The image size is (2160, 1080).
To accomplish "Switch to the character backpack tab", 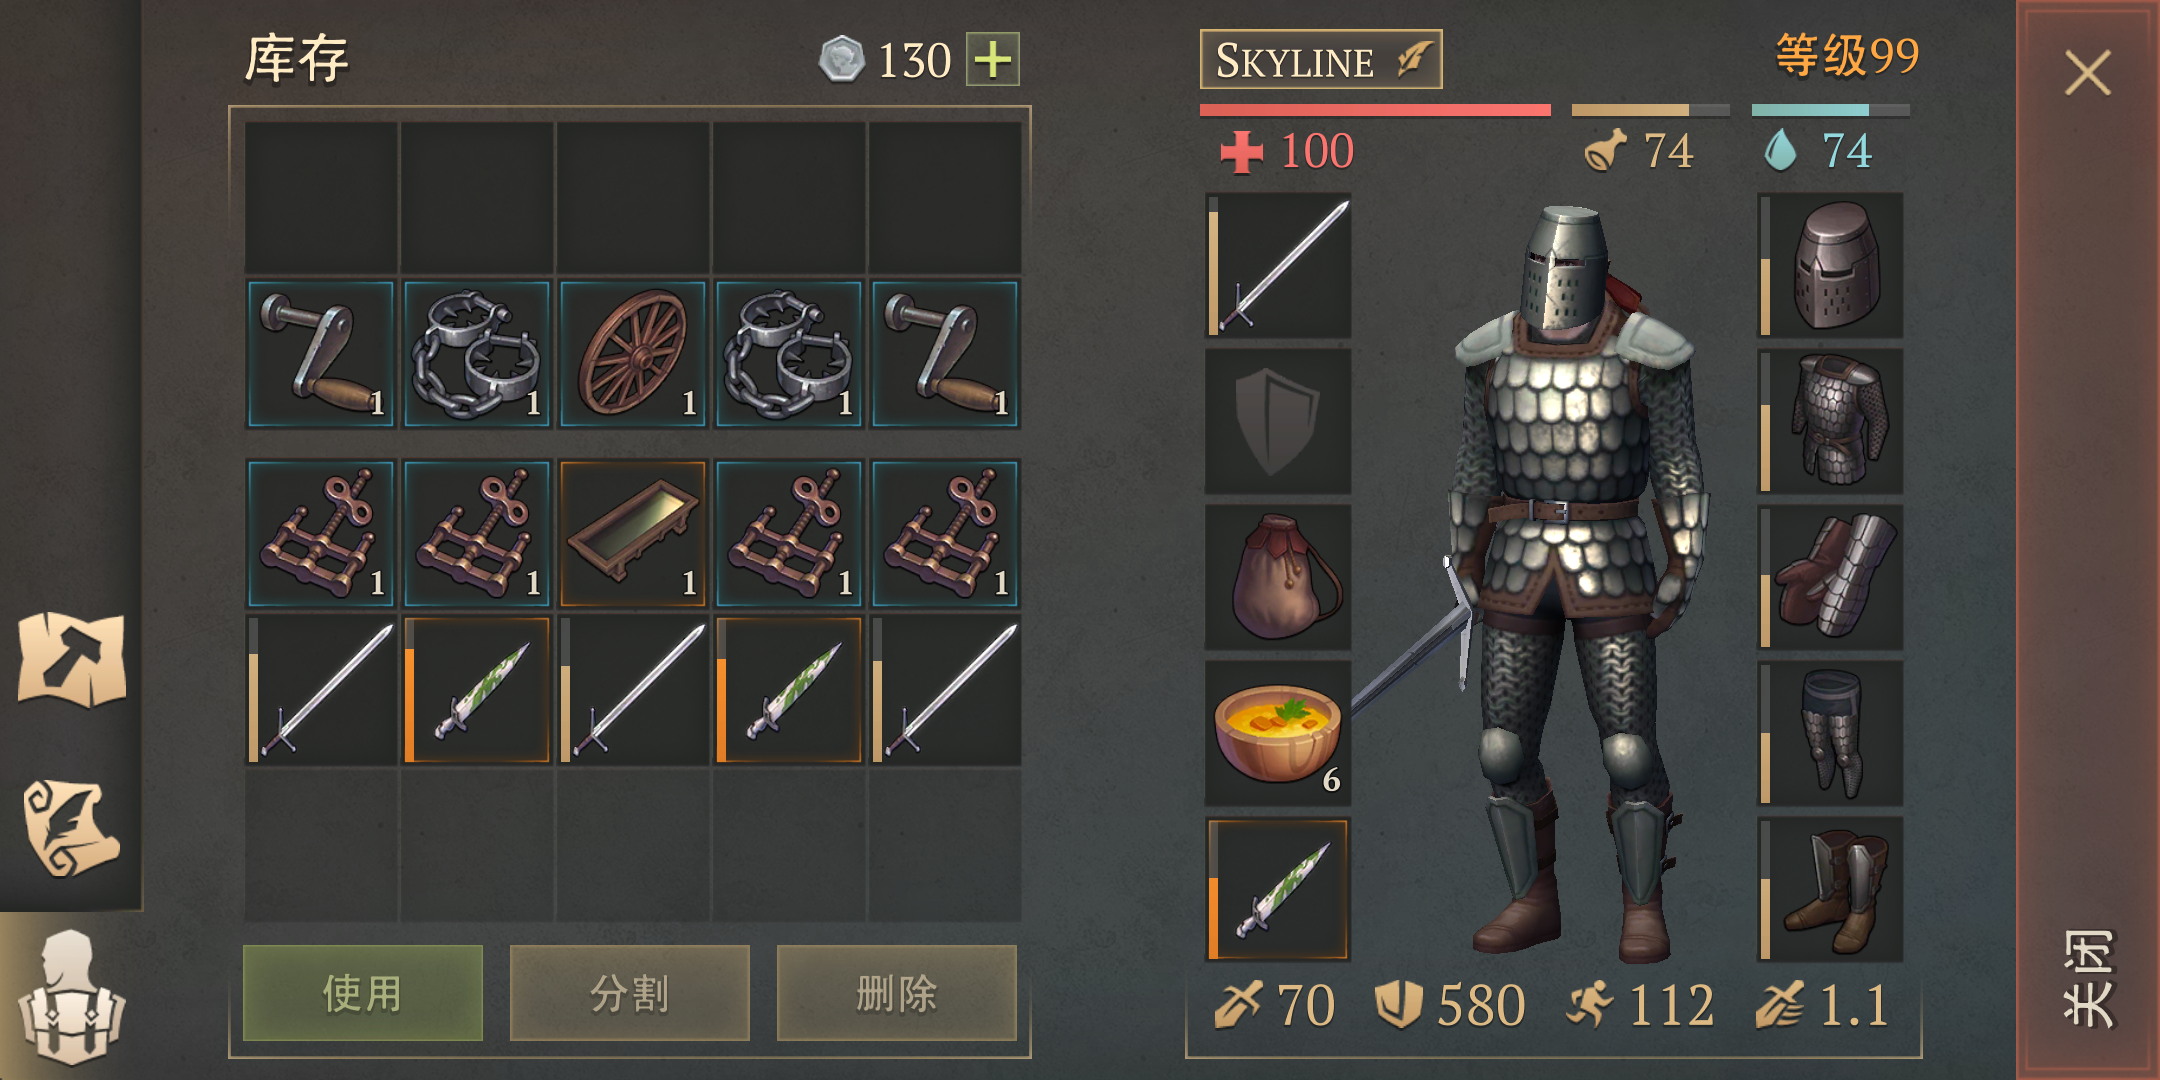I will pyautogui.click(x=71, y=996).
